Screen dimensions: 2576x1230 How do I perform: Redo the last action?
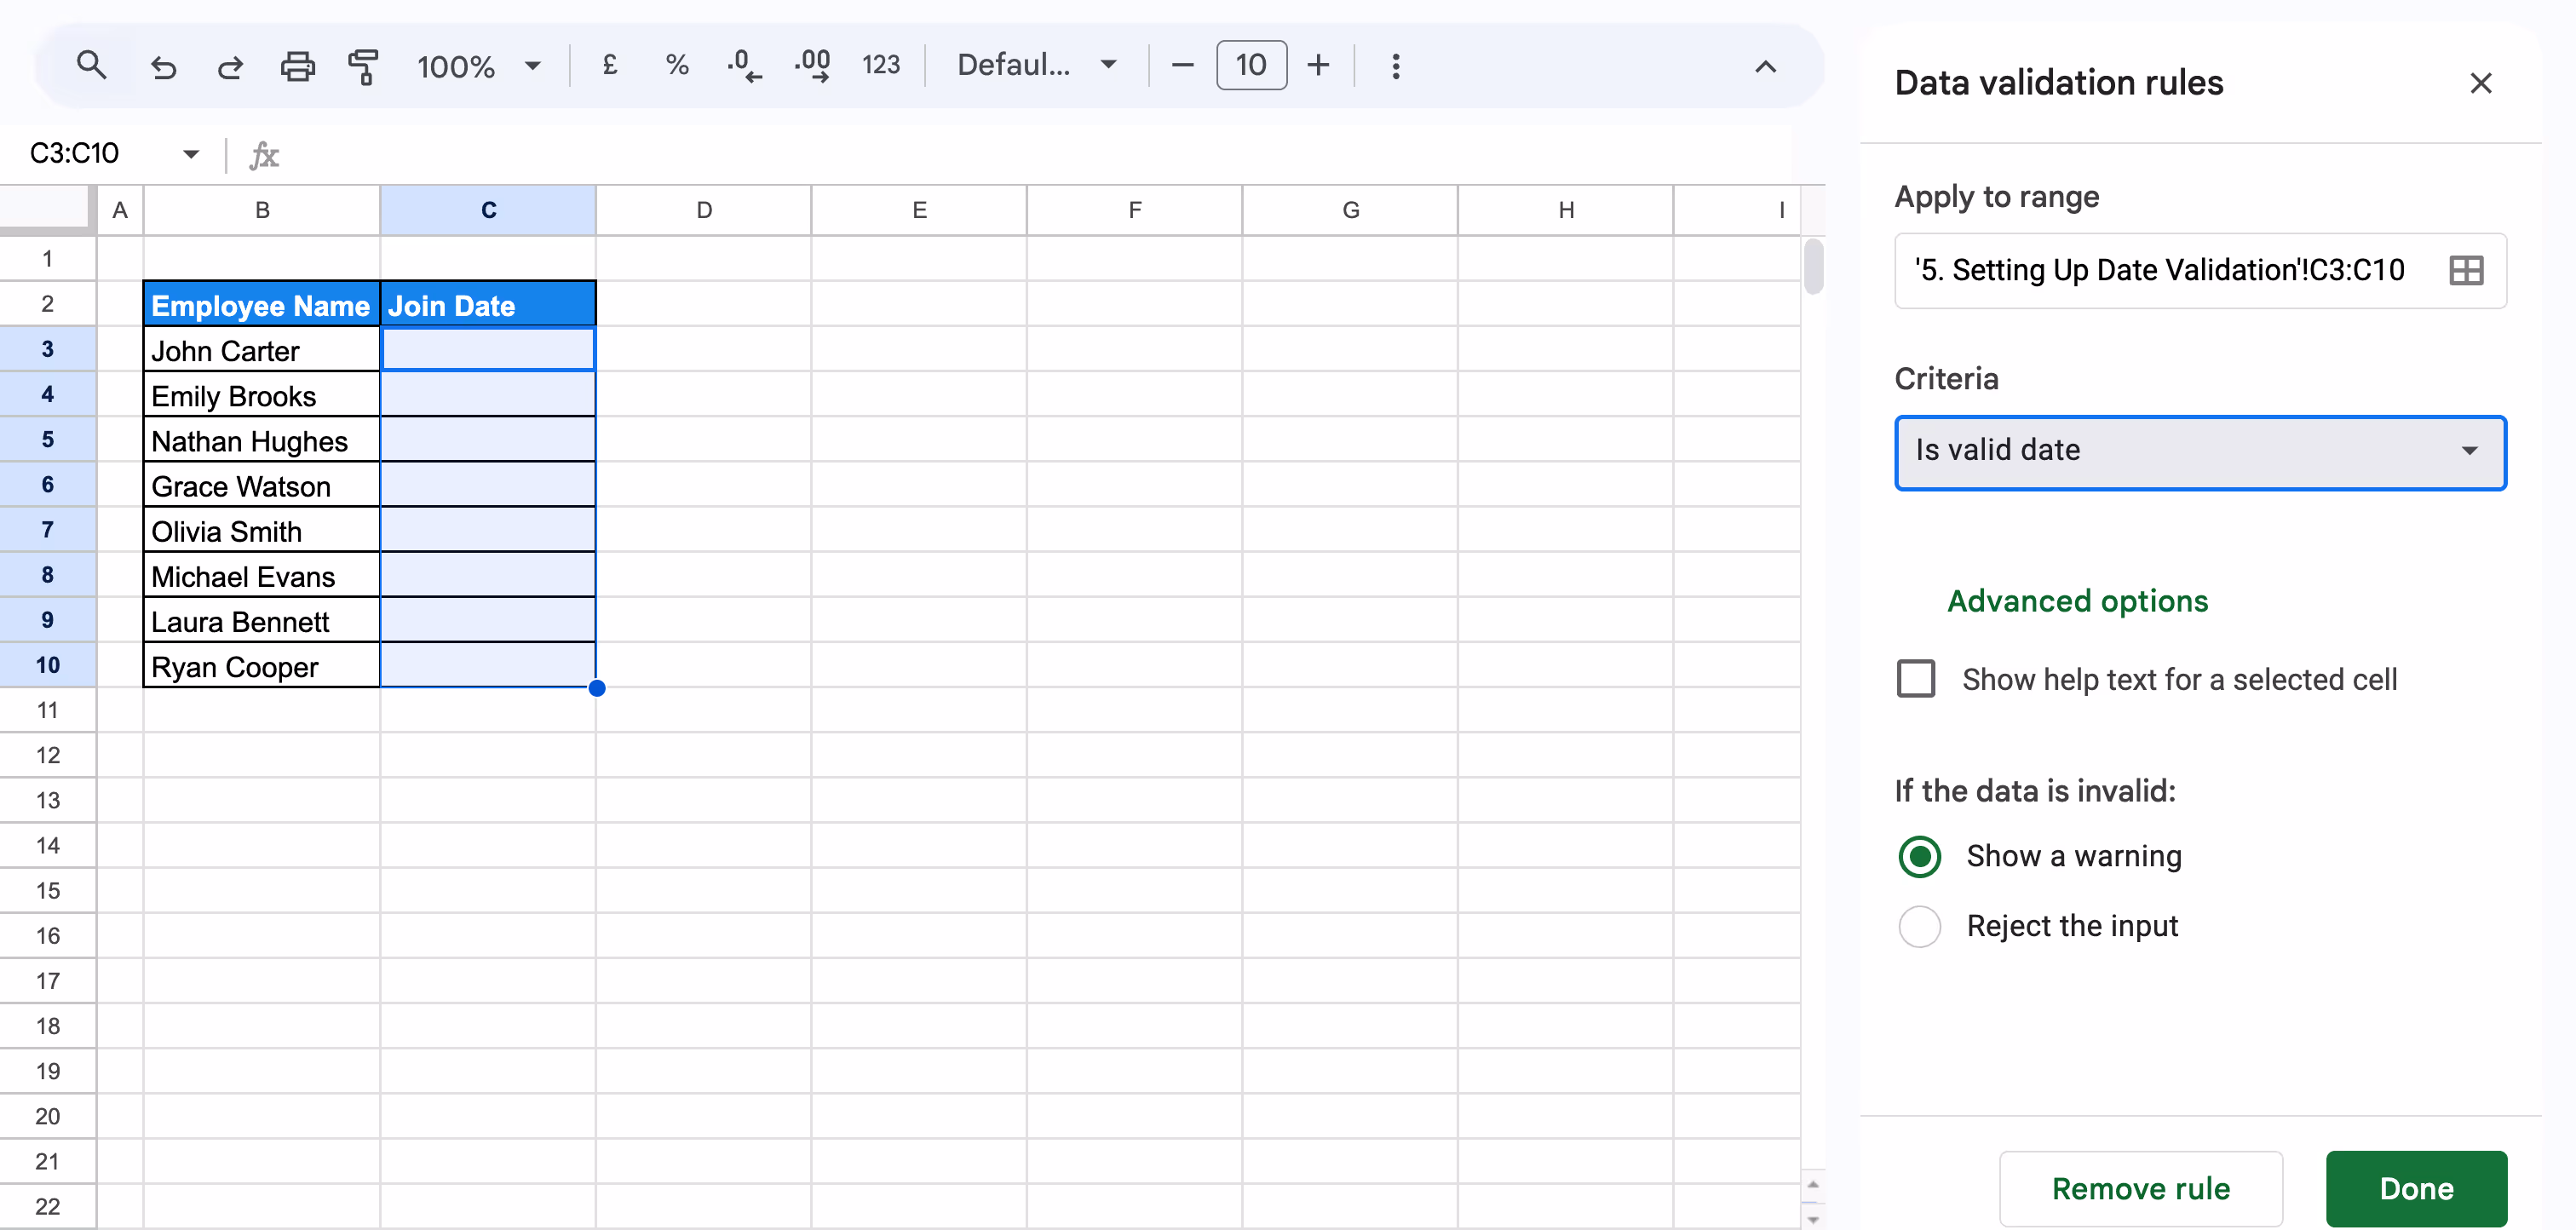(x=230, y=64)
